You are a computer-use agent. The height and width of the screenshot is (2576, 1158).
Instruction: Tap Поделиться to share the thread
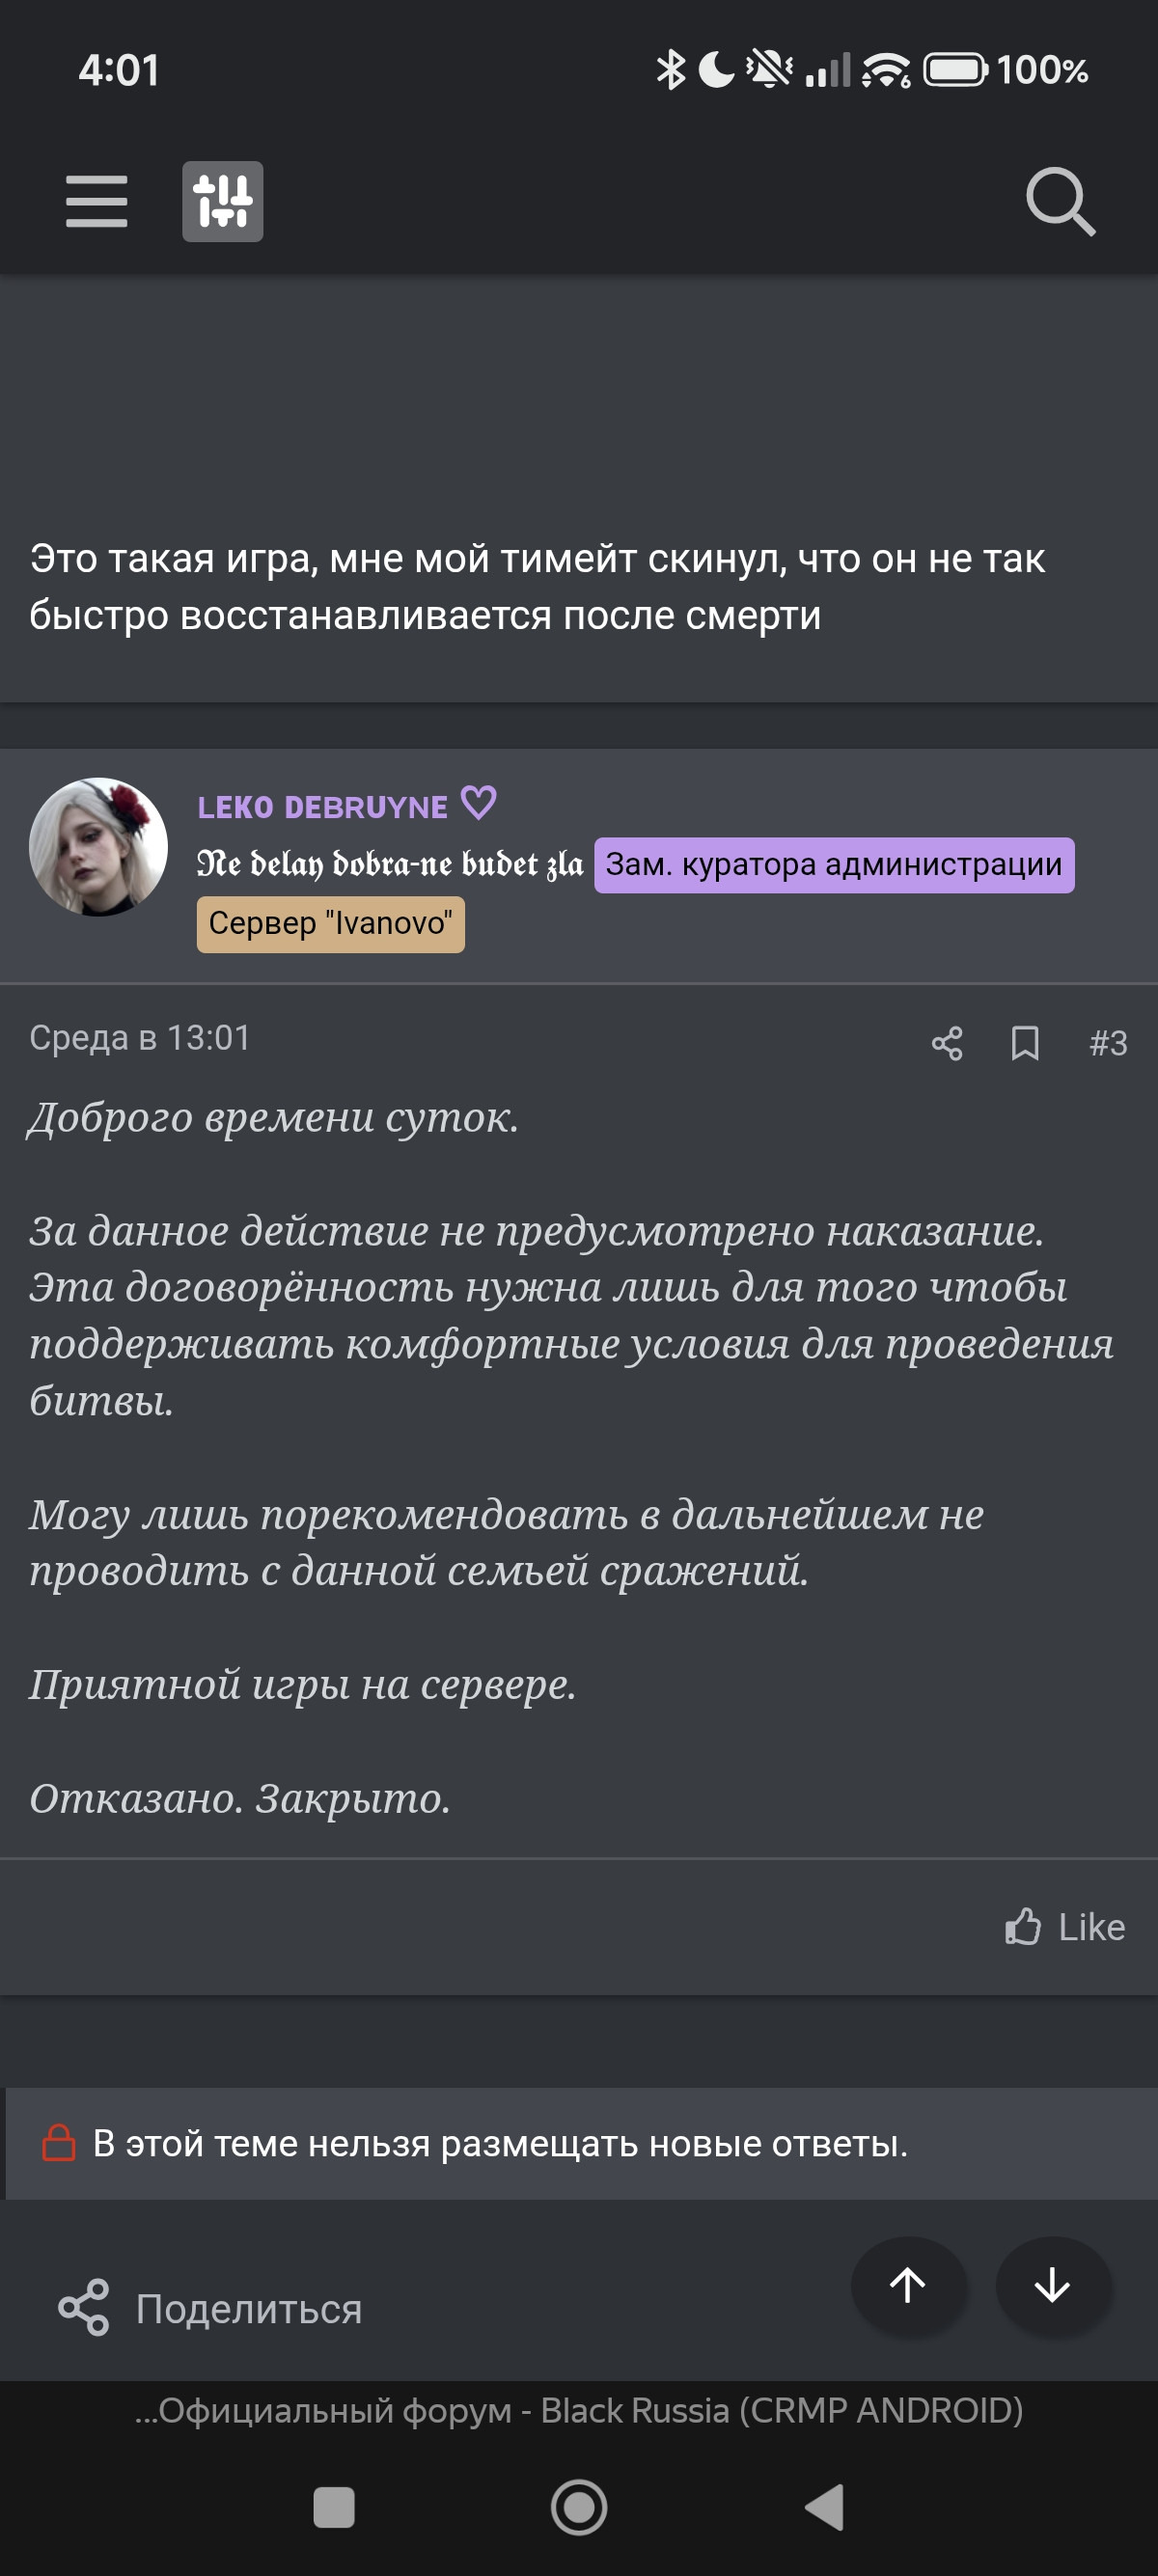click(x=211, y=2308)
